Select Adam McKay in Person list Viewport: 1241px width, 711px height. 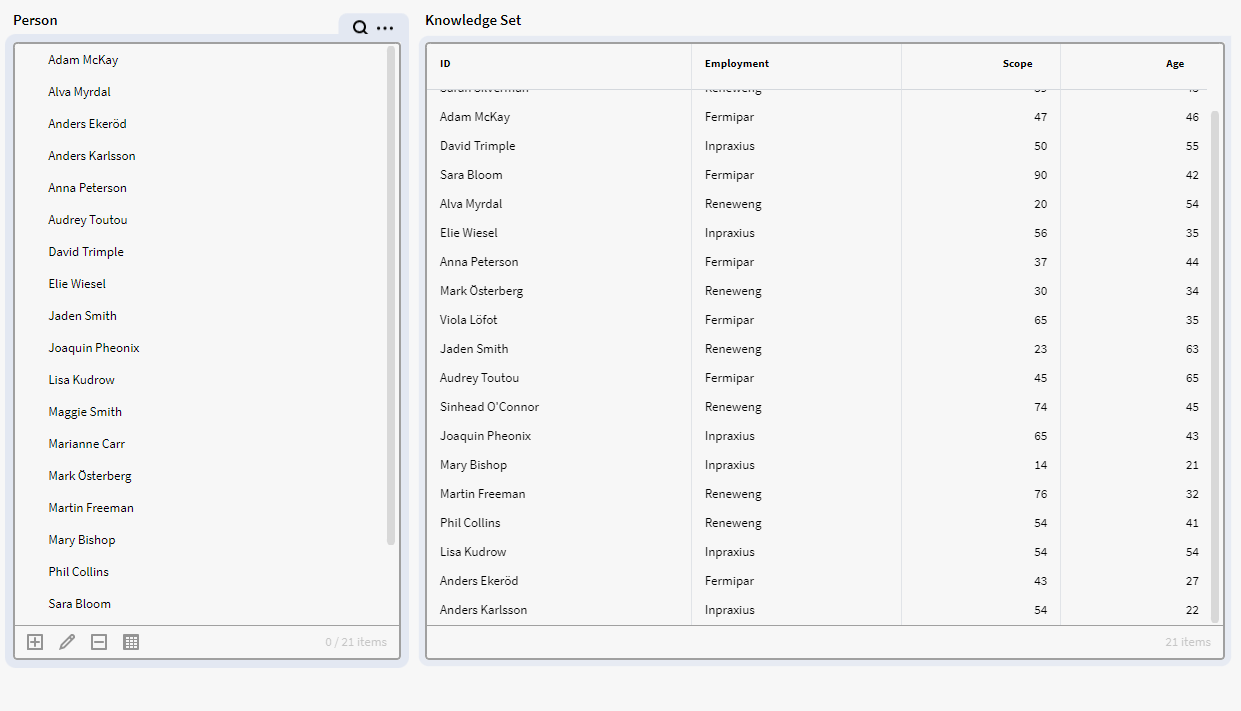[83, 60]
